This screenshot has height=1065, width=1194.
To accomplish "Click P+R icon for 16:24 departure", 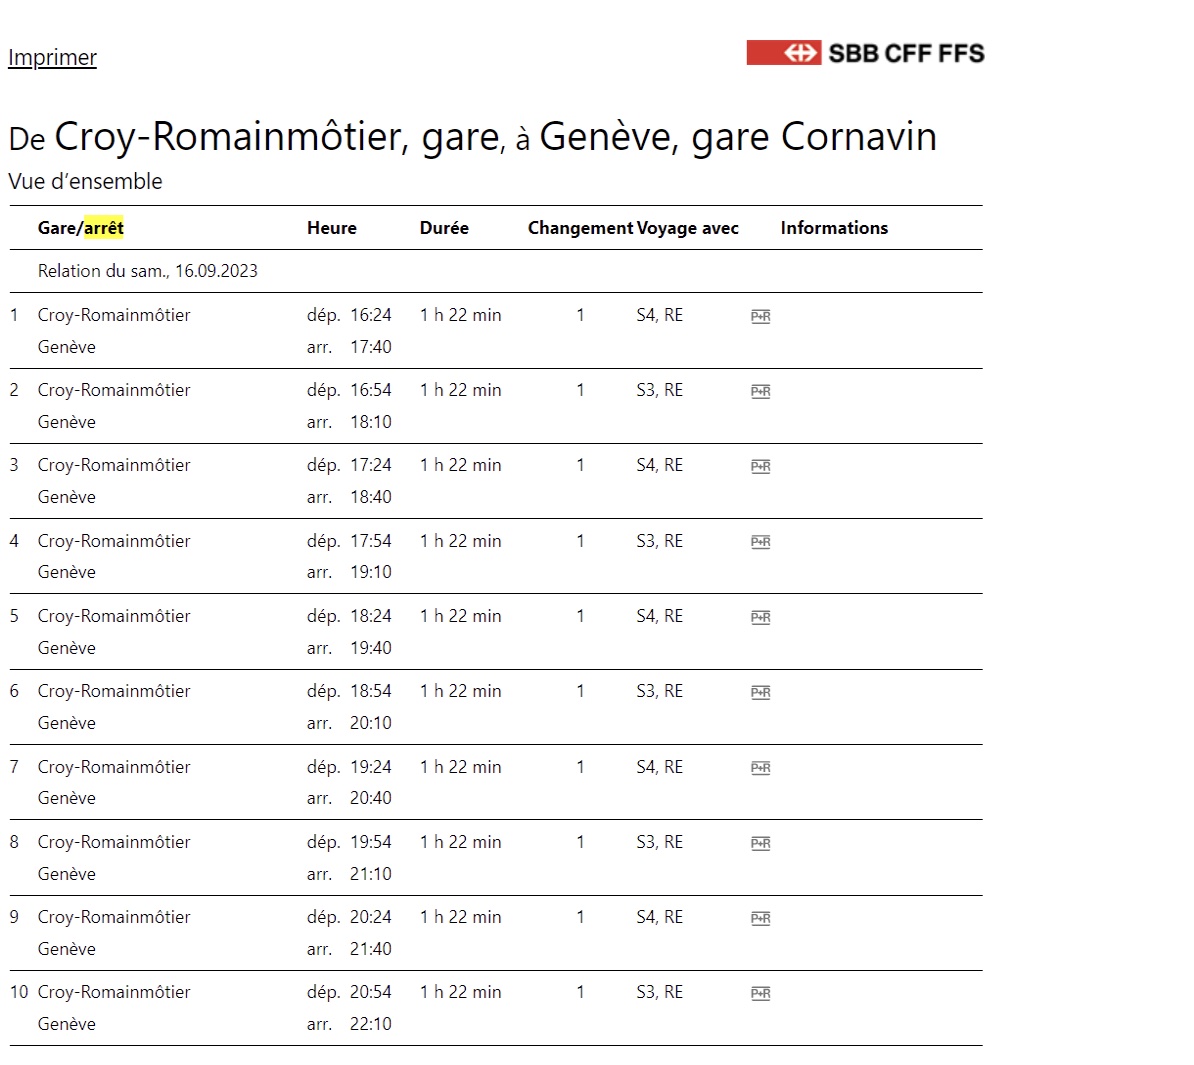I will pos(760,317).
